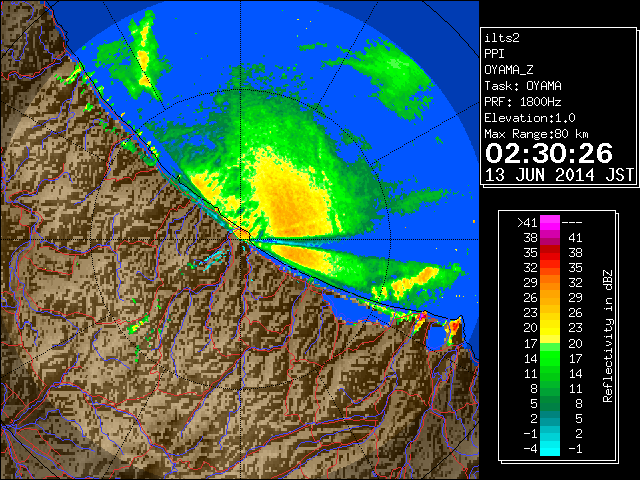The width and height of the screenshot is (640, 480).
Task: Click the Task: OYAMA line
Action: (x=523, y=86)
